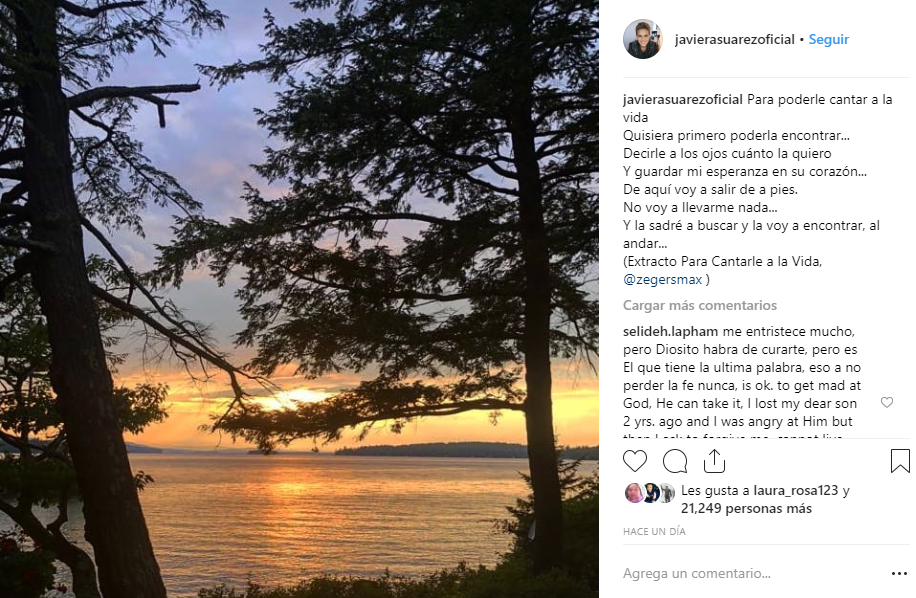Image resolution: width=916 pixels, height=598 pixels.
Task: Click the rightmost liker avatar beside Les gusta
Action: coord(666,492)
